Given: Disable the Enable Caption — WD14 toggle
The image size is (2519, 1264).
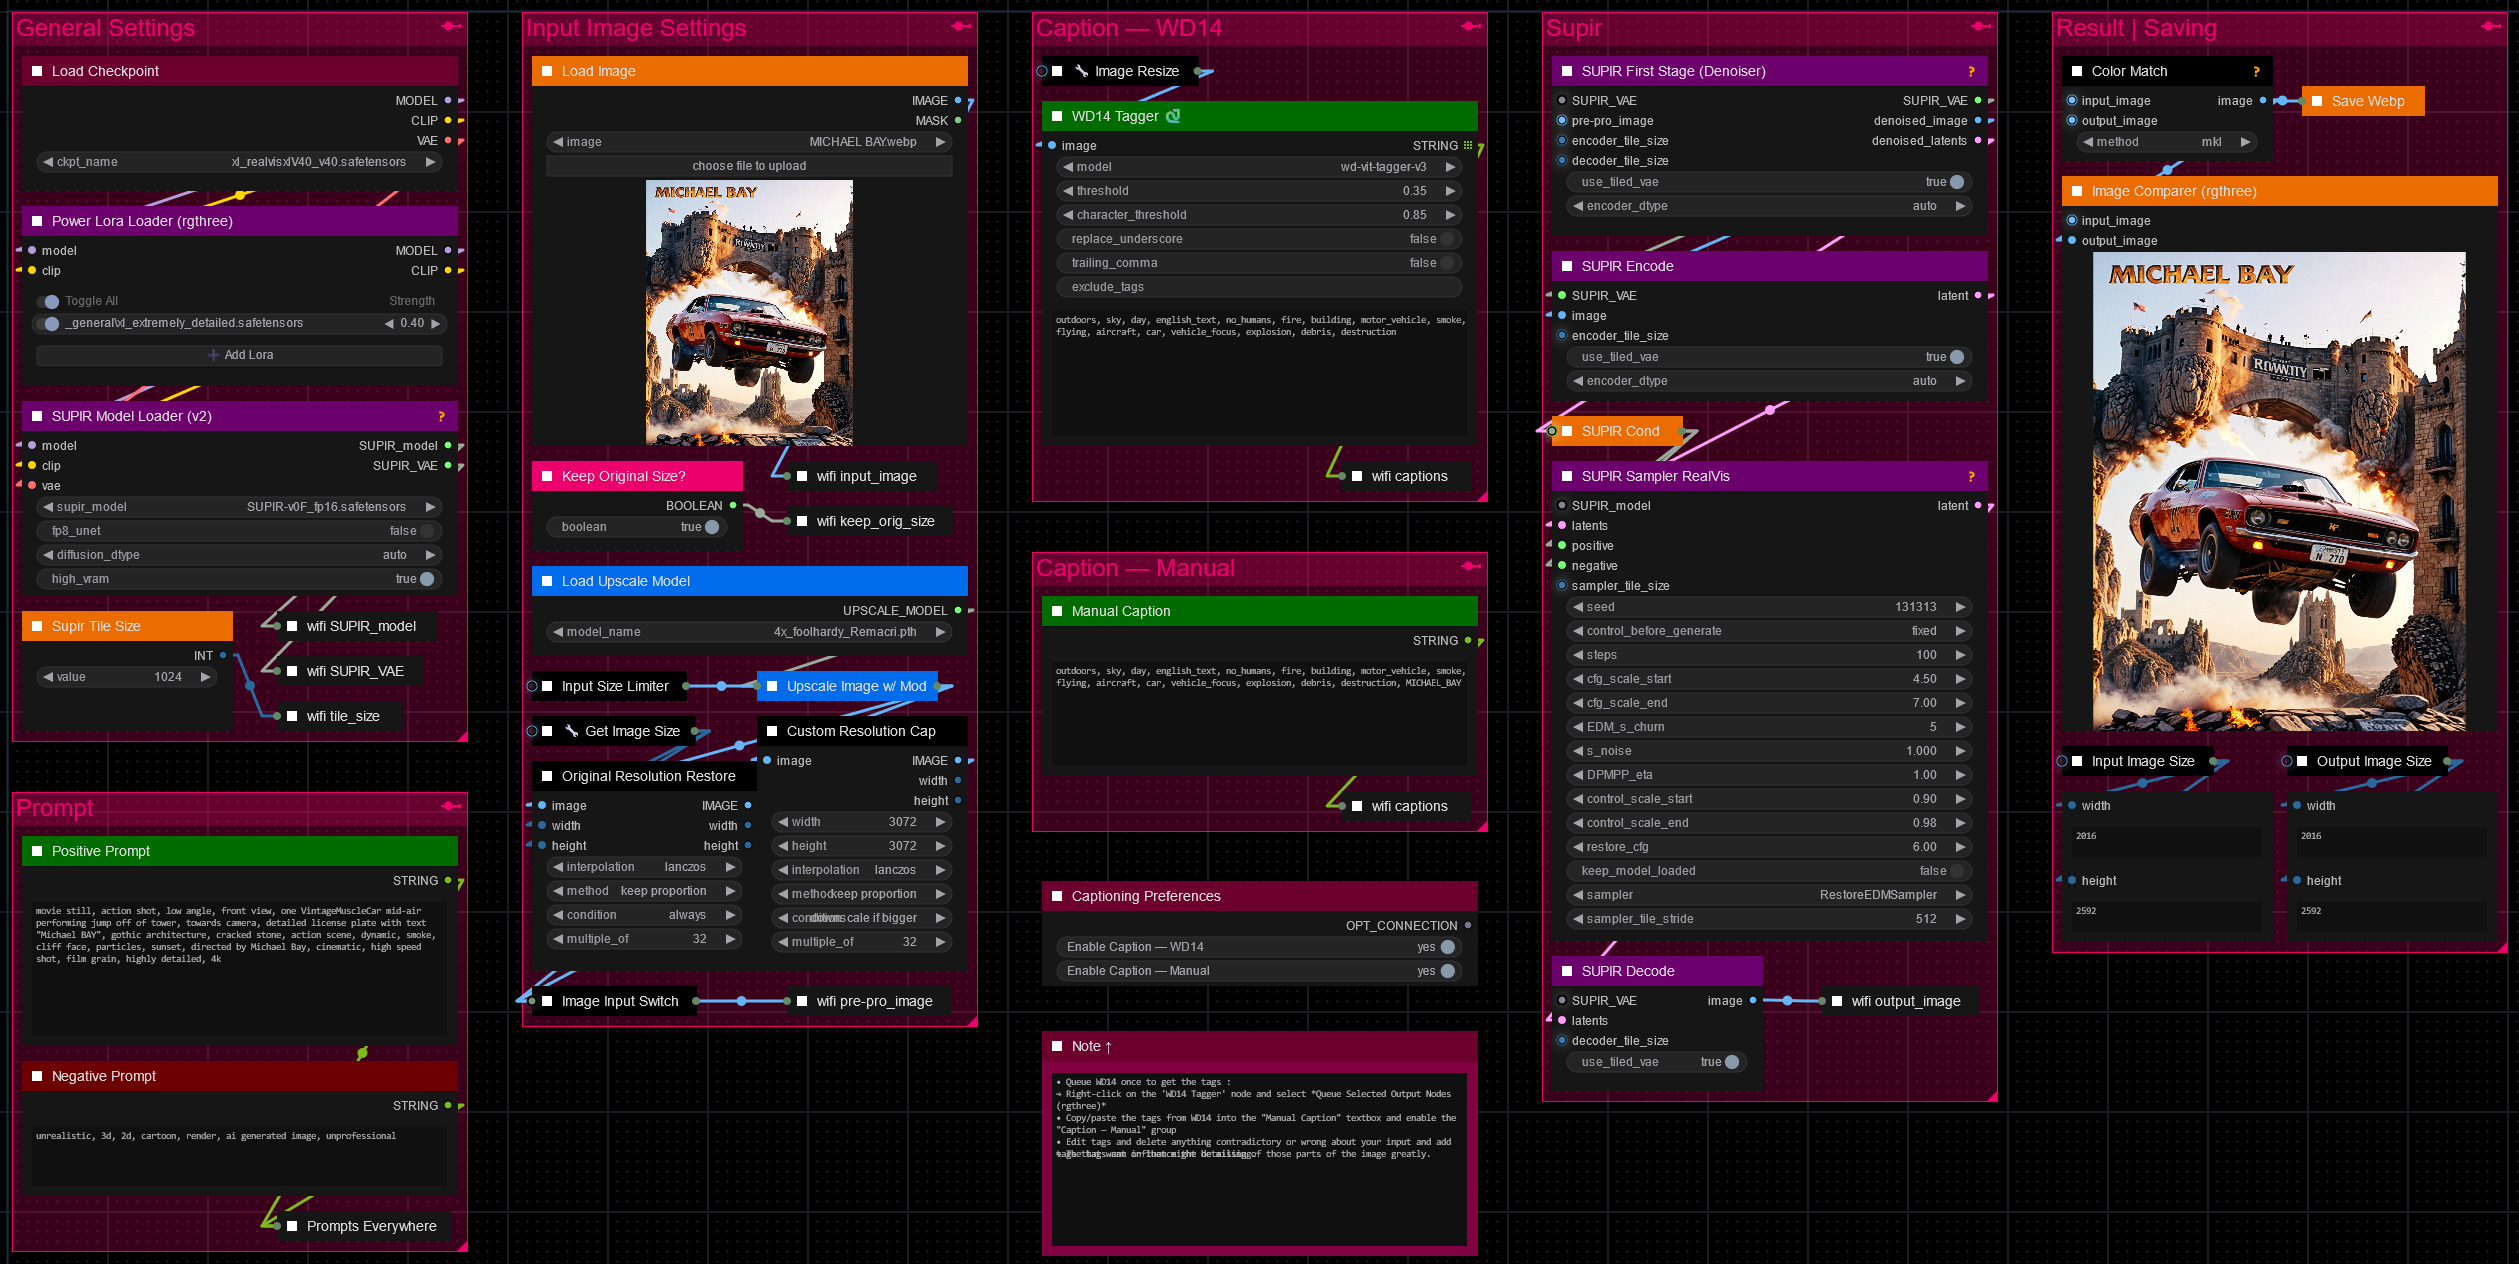Looking at the screenshot, I should 1447,947.
